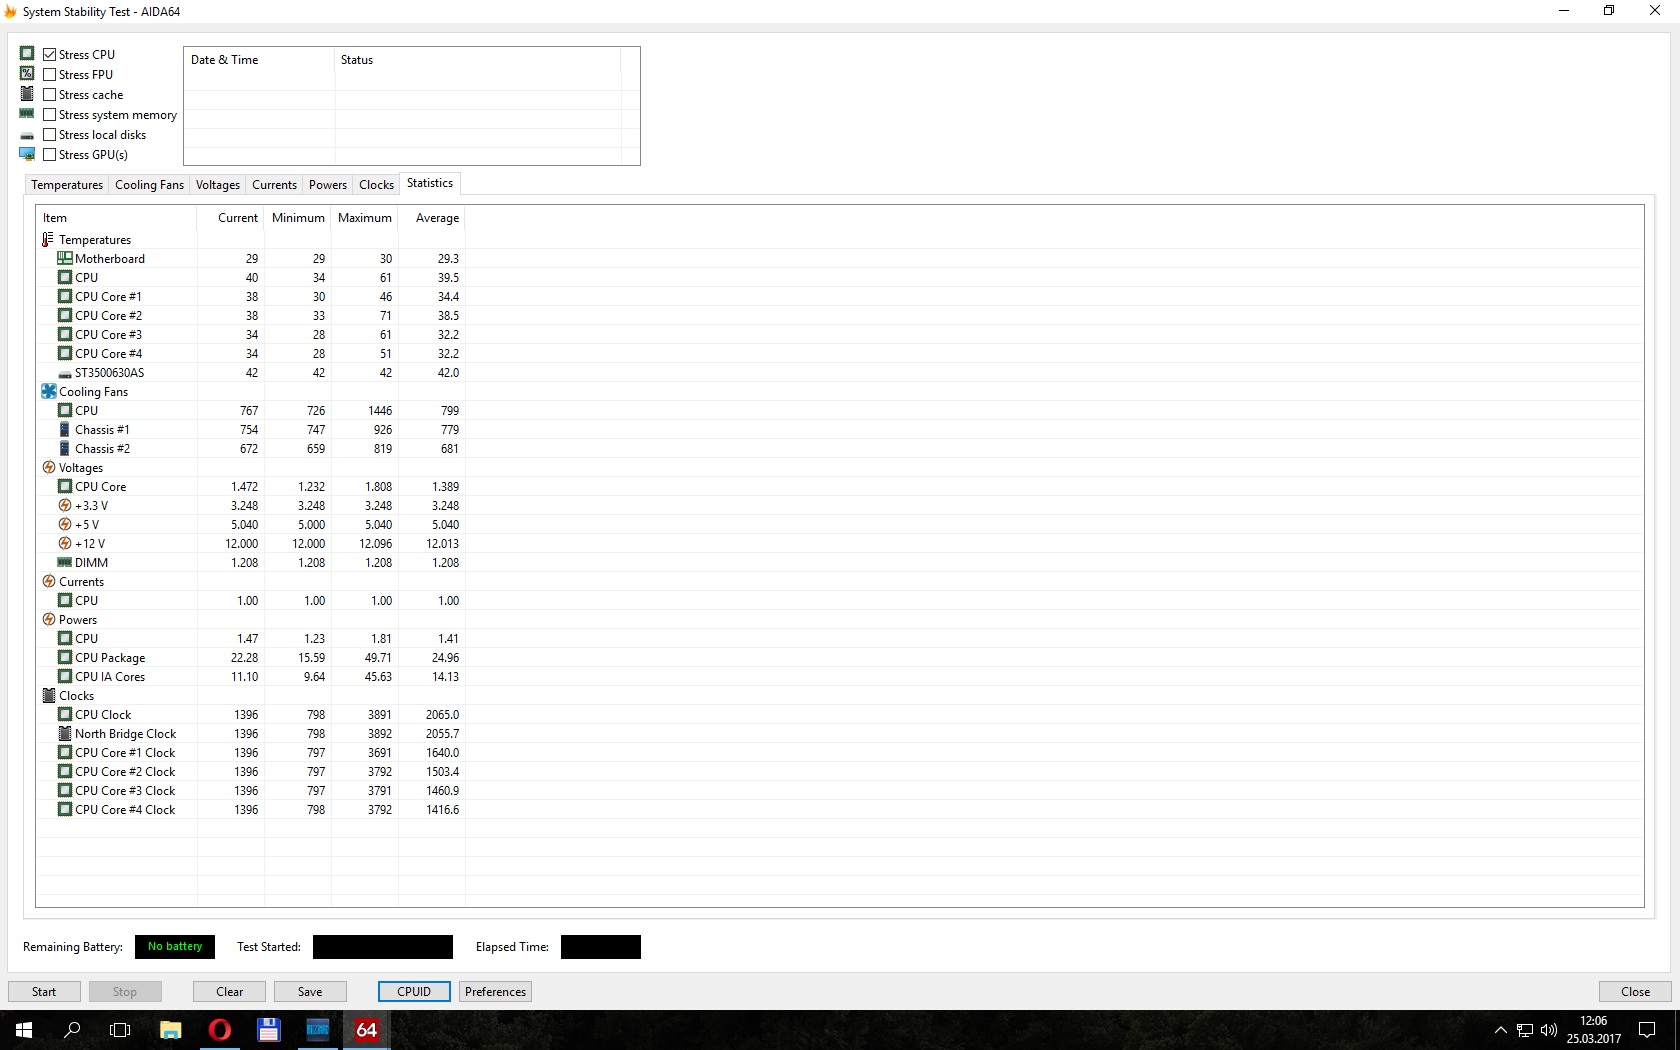Click the North Bridge Clock icon
Viewport: 1680px width, 1050px height.
64,734
